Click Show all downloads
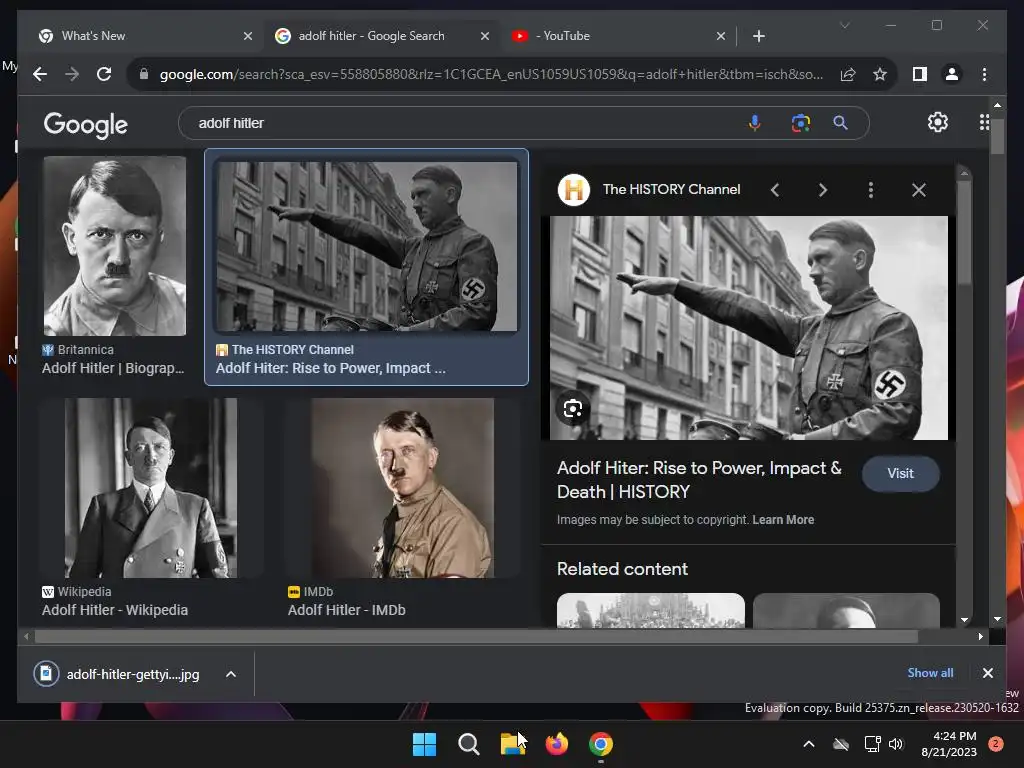Viewport: 1024px width, 768px height. tap(930, 673)
